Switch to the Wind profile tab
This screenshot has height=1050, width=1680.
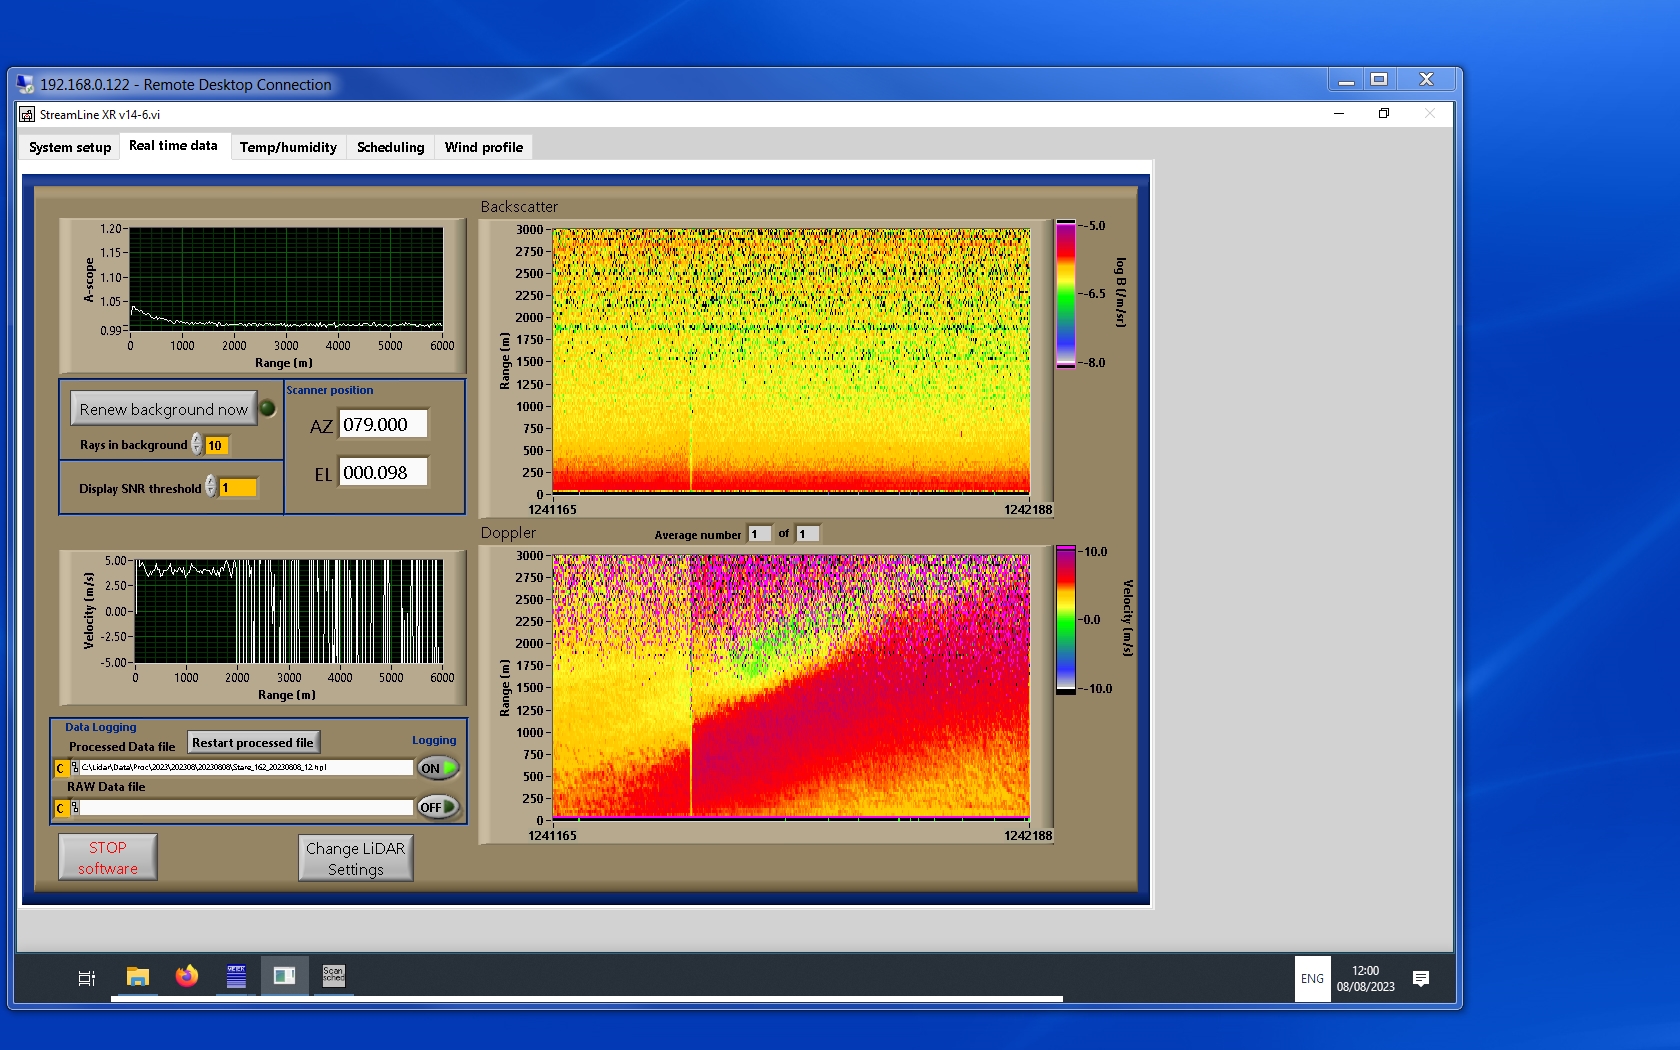[x=483, y=147]
